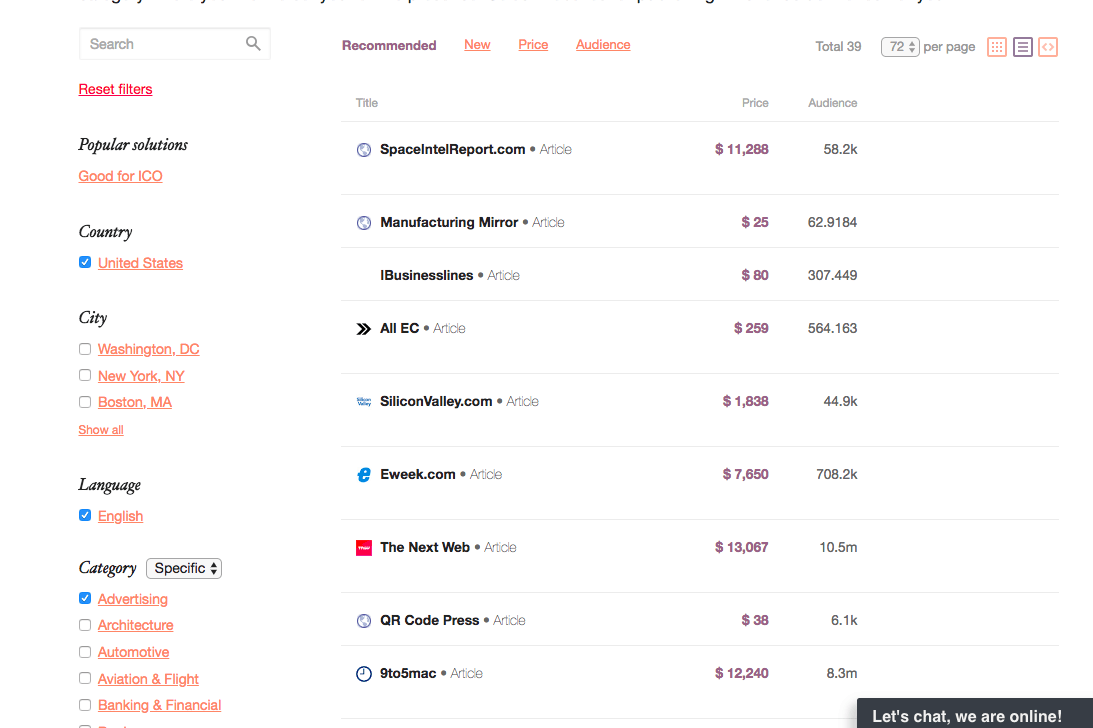The height and width of the screenshot is (728, 1093).
Task: Click the embed code view icon
Action: pyautogui.click(x=1047, y=47)
